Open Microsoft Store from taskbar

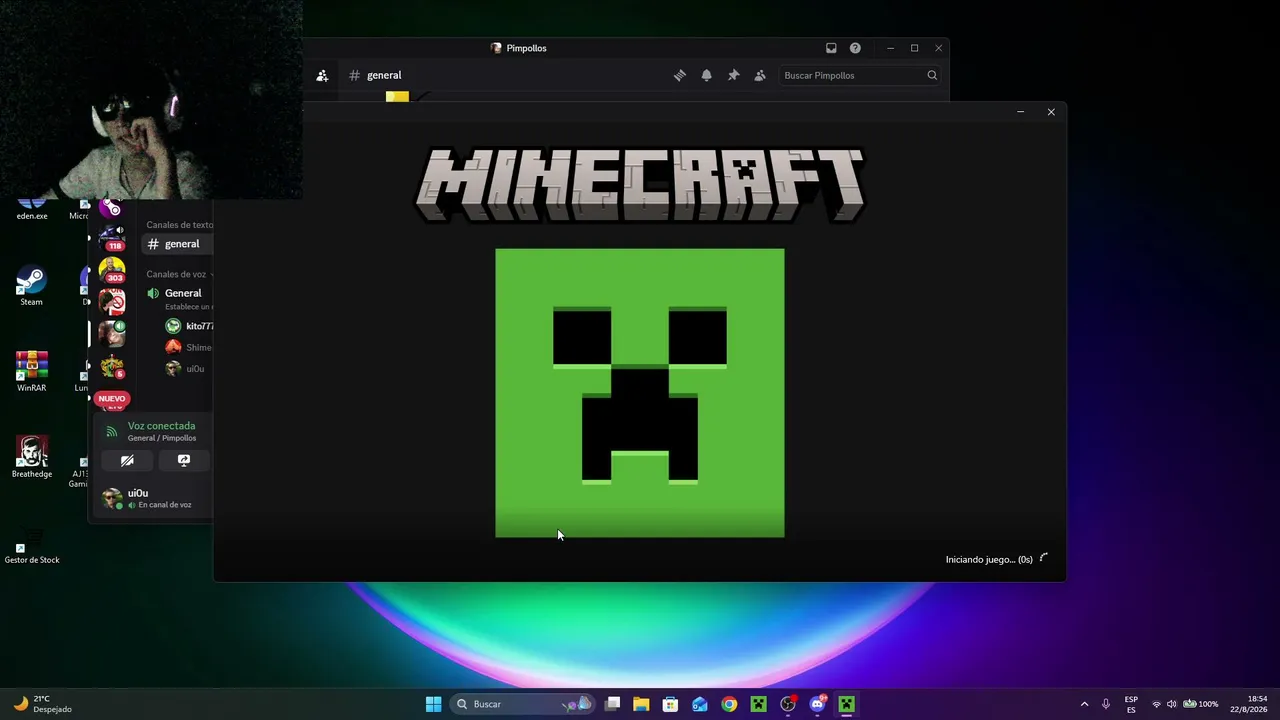click(671, 704)
